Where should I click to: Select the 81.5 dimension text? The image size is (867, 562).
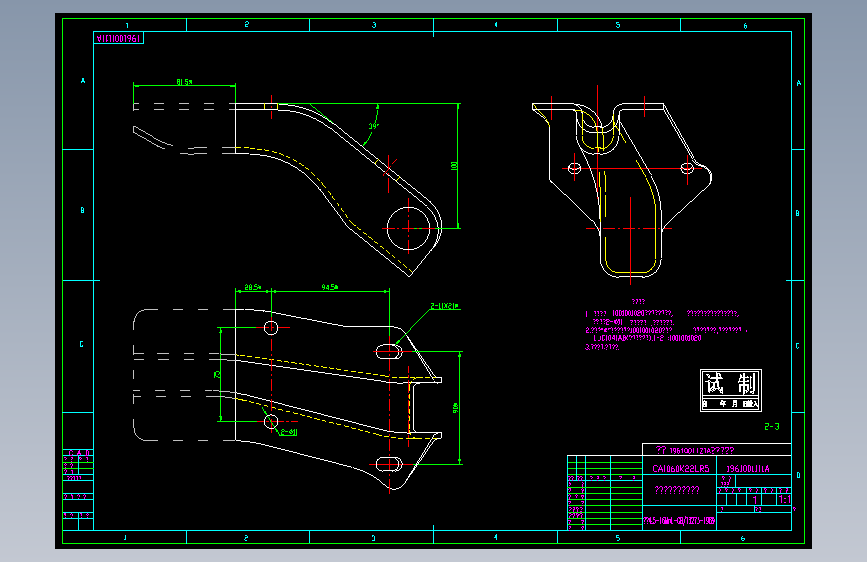(x=184, y=82)
